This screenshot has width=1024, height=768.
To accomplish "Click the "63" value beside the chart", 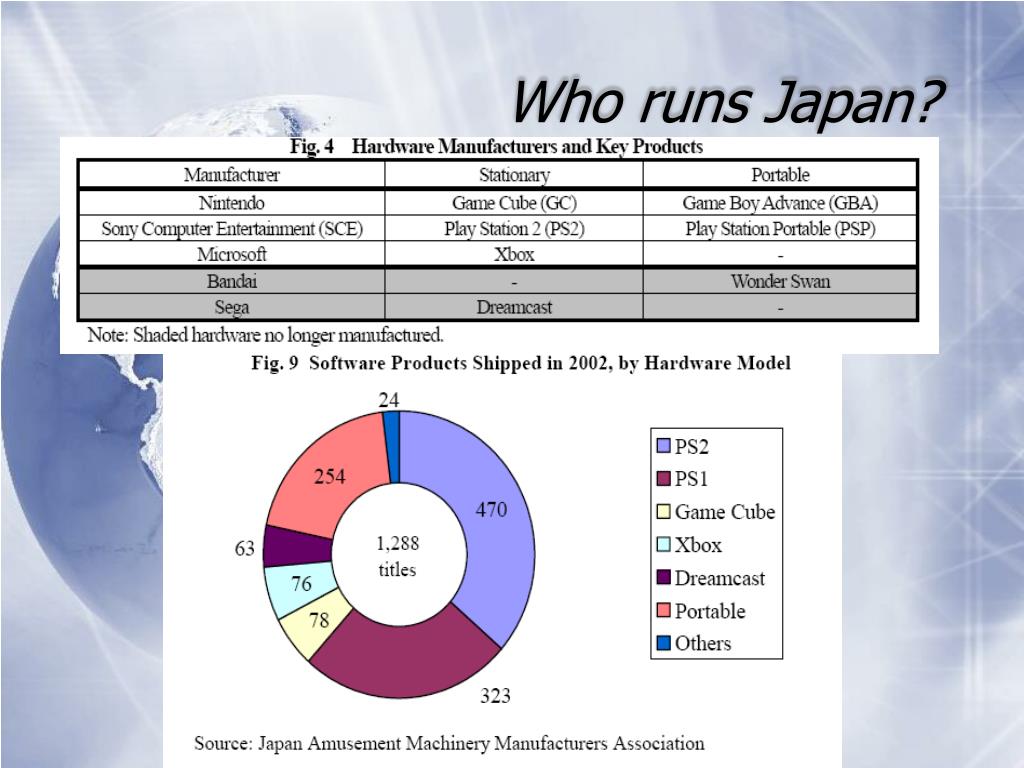I will pyautogui.click(x=245, y=549).
